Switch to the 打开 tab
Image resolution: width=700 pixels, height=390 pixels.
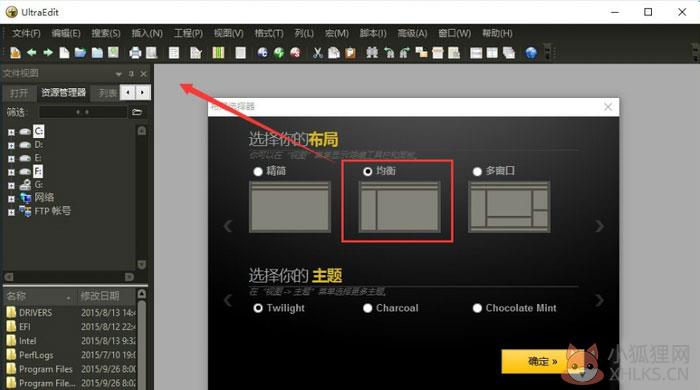[x=19, y=93]
